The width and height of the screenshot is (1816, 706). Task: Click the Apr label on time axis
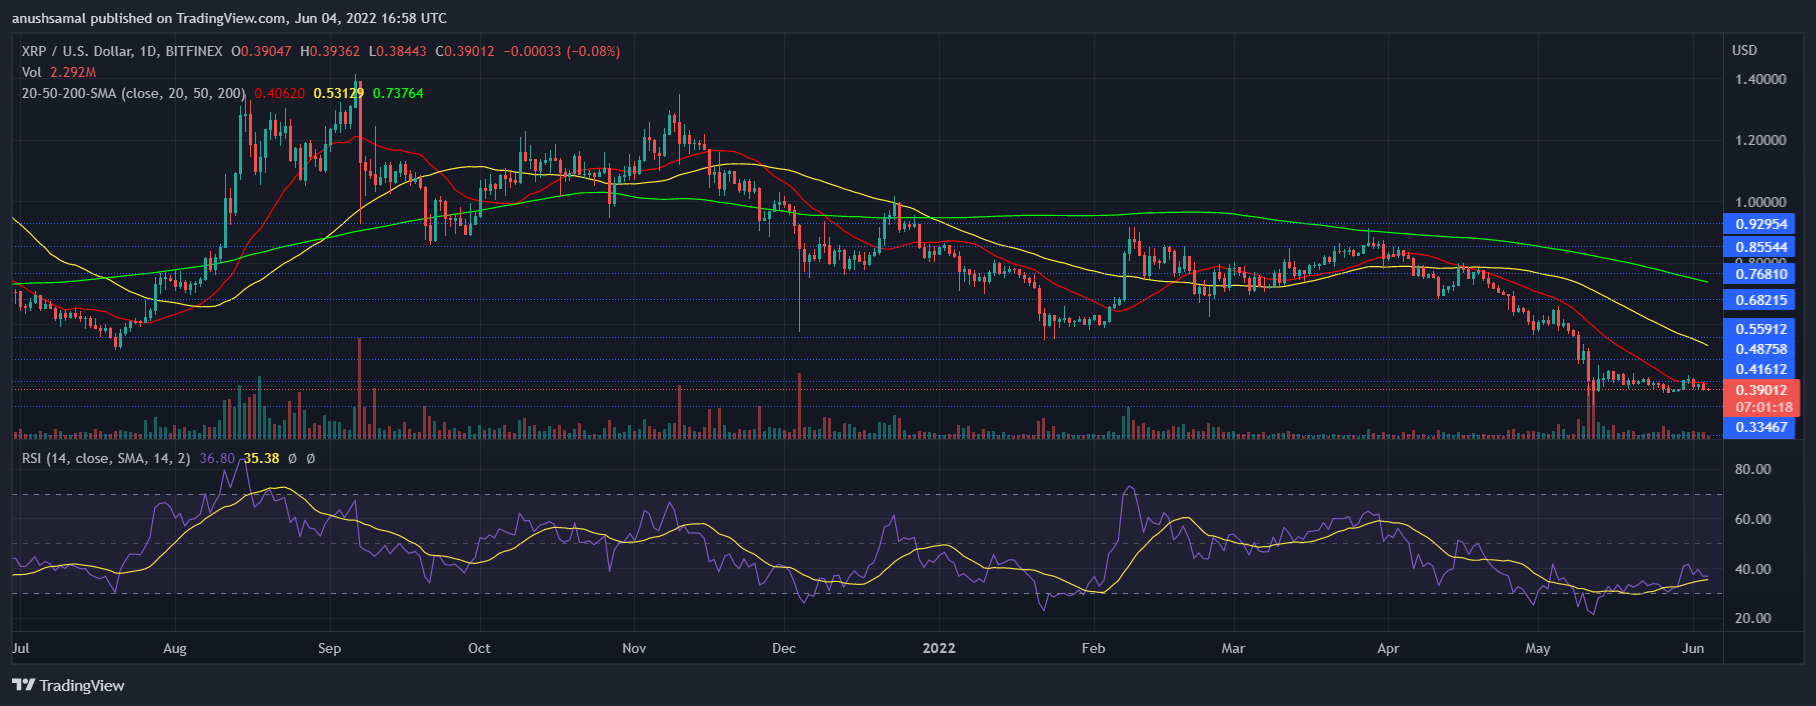point(1388,648)
